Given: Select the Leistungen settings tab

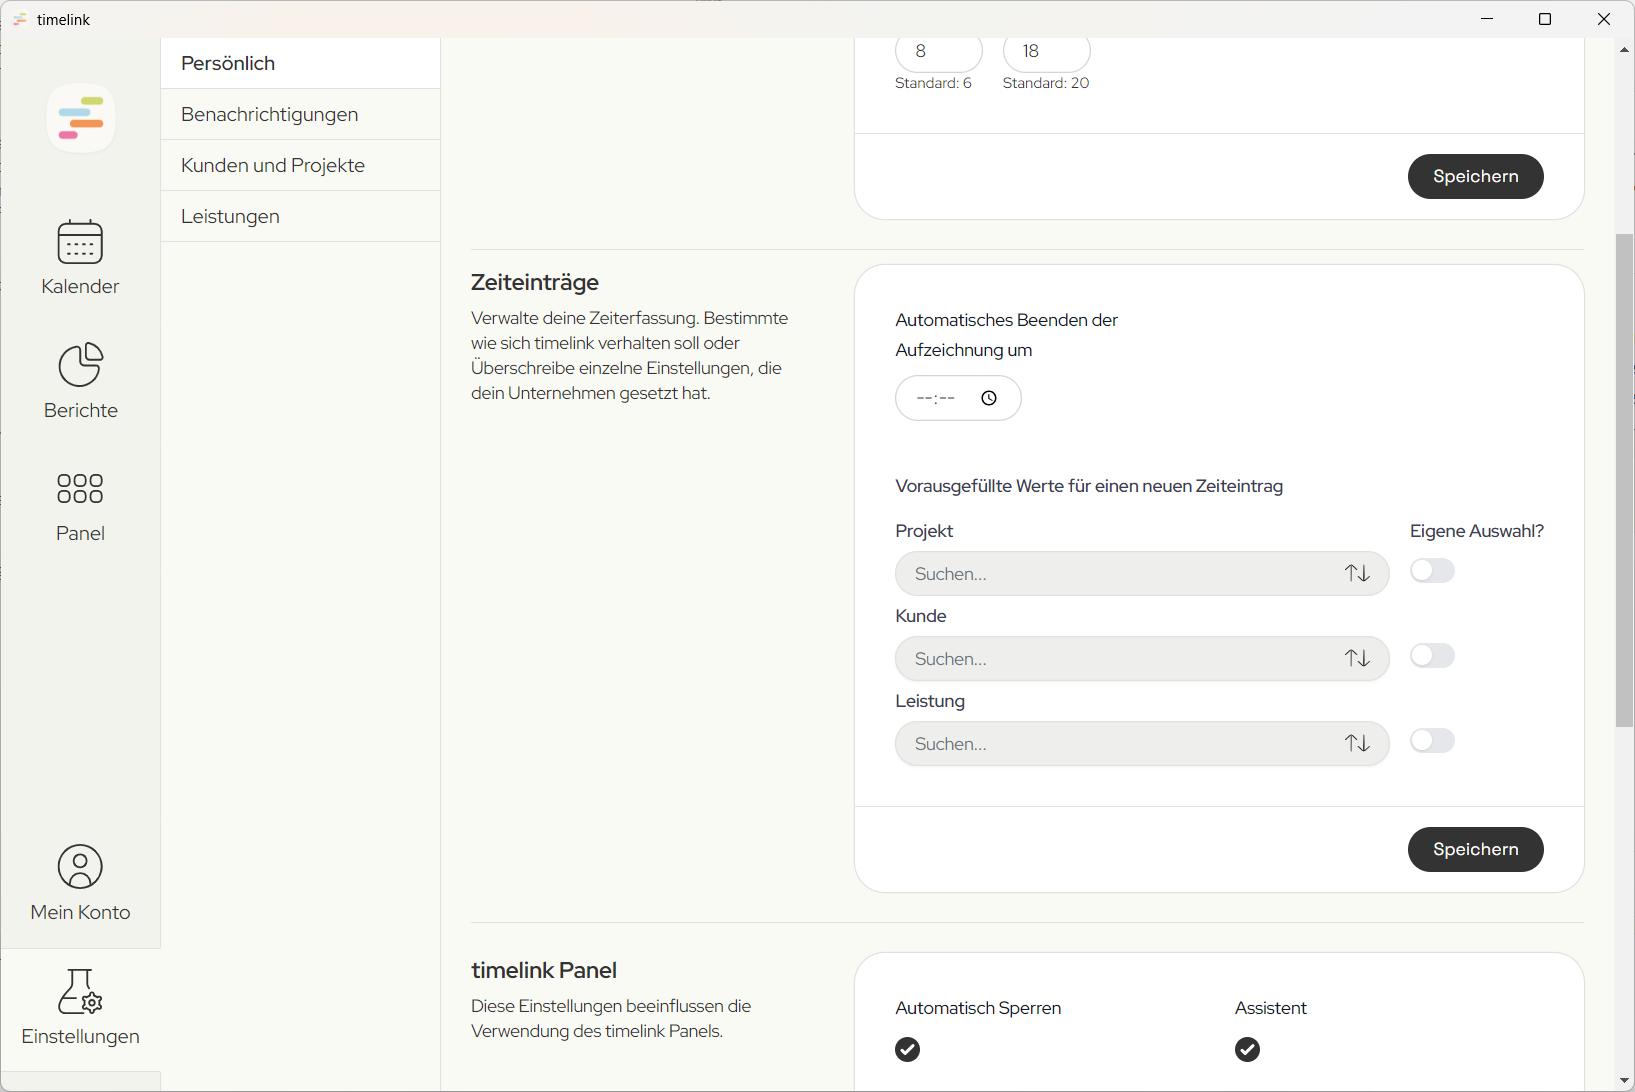Looking at the screenshot, I should 300,216.
